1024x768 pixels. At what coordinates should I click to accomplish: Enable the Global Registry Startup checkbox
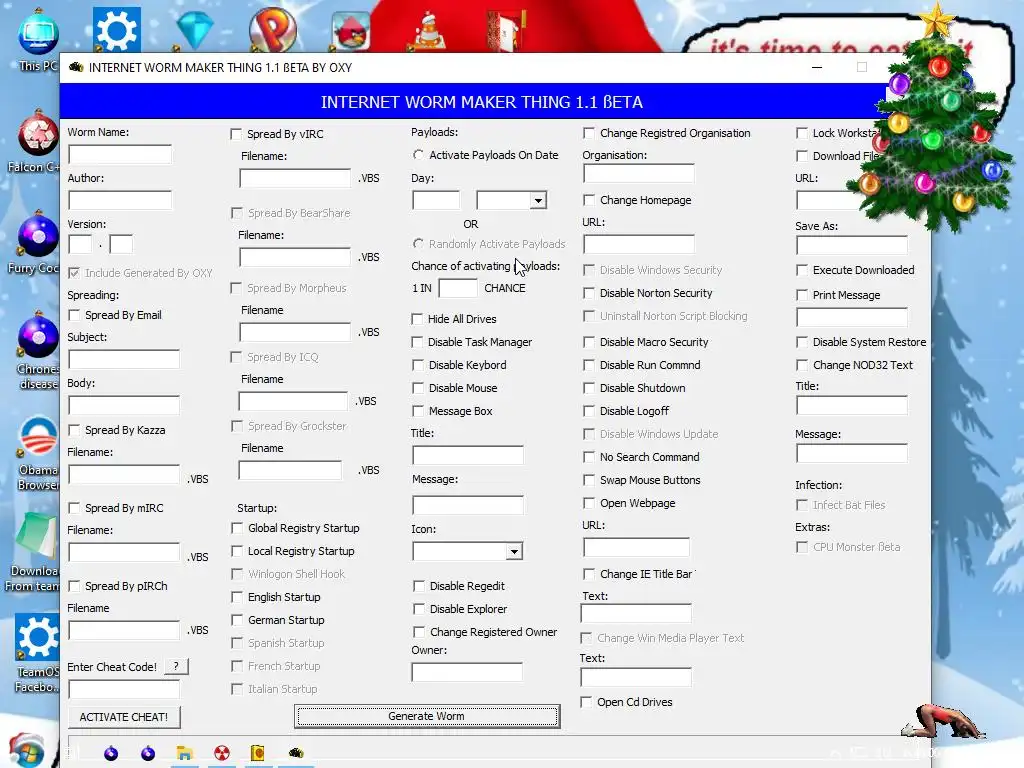pyautogui.click(x=237, y=528)
